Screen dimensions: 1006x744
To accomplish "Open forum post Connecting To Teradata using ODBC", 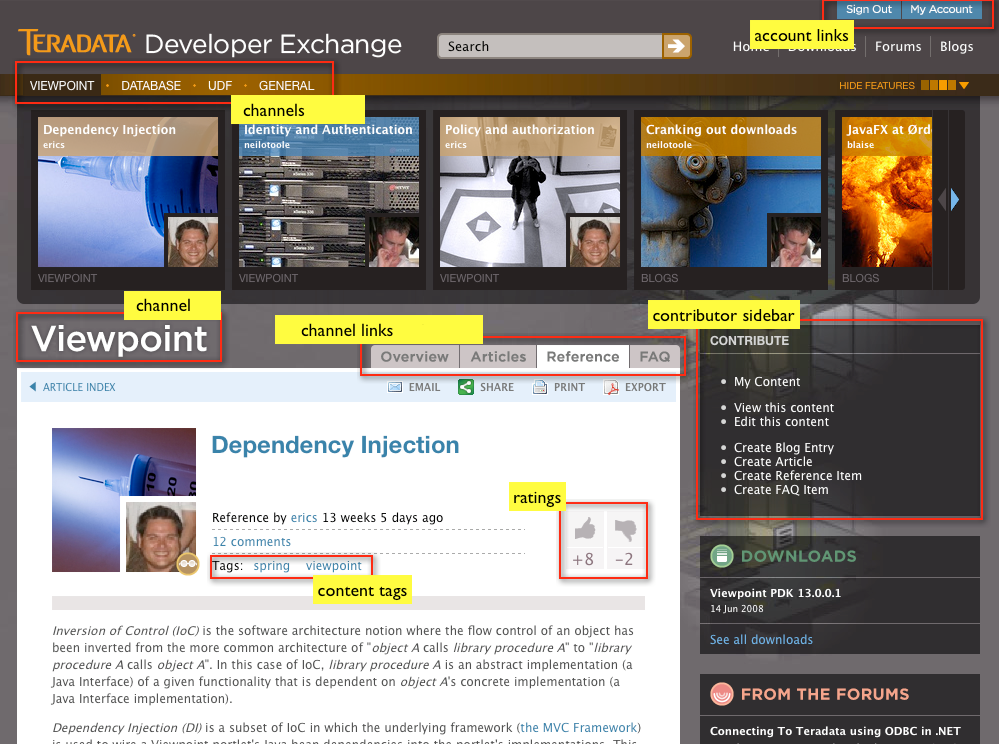I will (835, 731).
